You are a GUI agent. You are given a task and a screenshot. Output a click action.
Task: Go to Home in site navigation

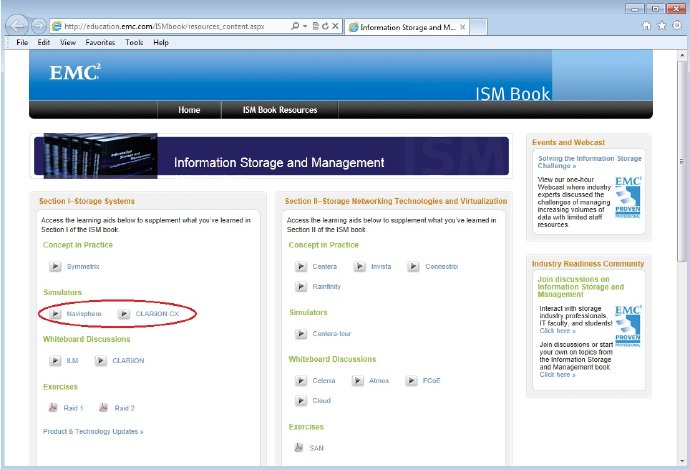point(189,110)
